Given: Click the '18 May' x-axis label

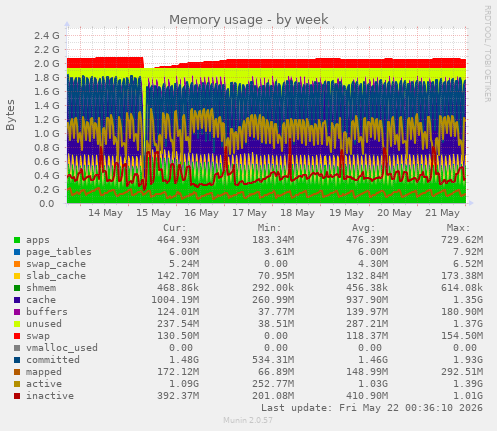Looking at the screenshot, I should pos(297,213).
